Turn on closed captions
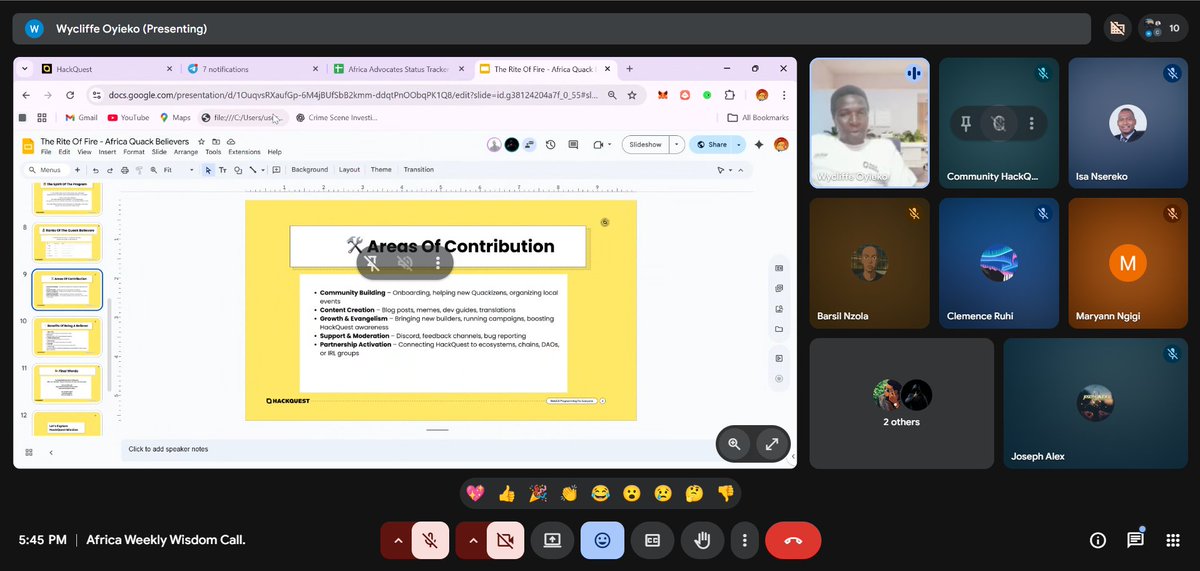1200x571 pixels. click(x=652, y=540)
